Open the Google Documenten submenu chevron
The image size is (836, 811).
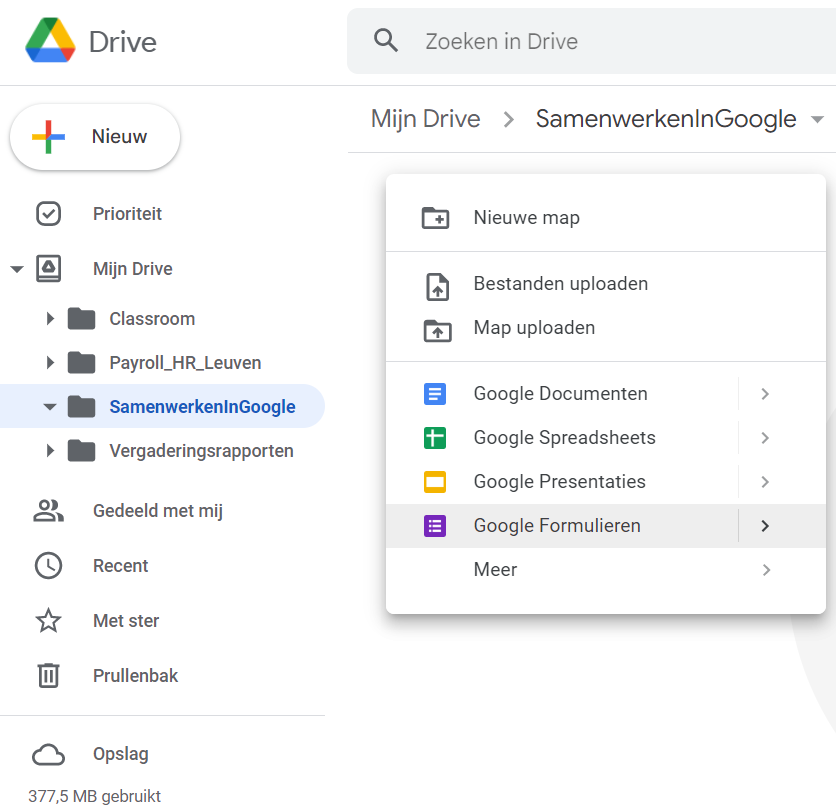766,394
